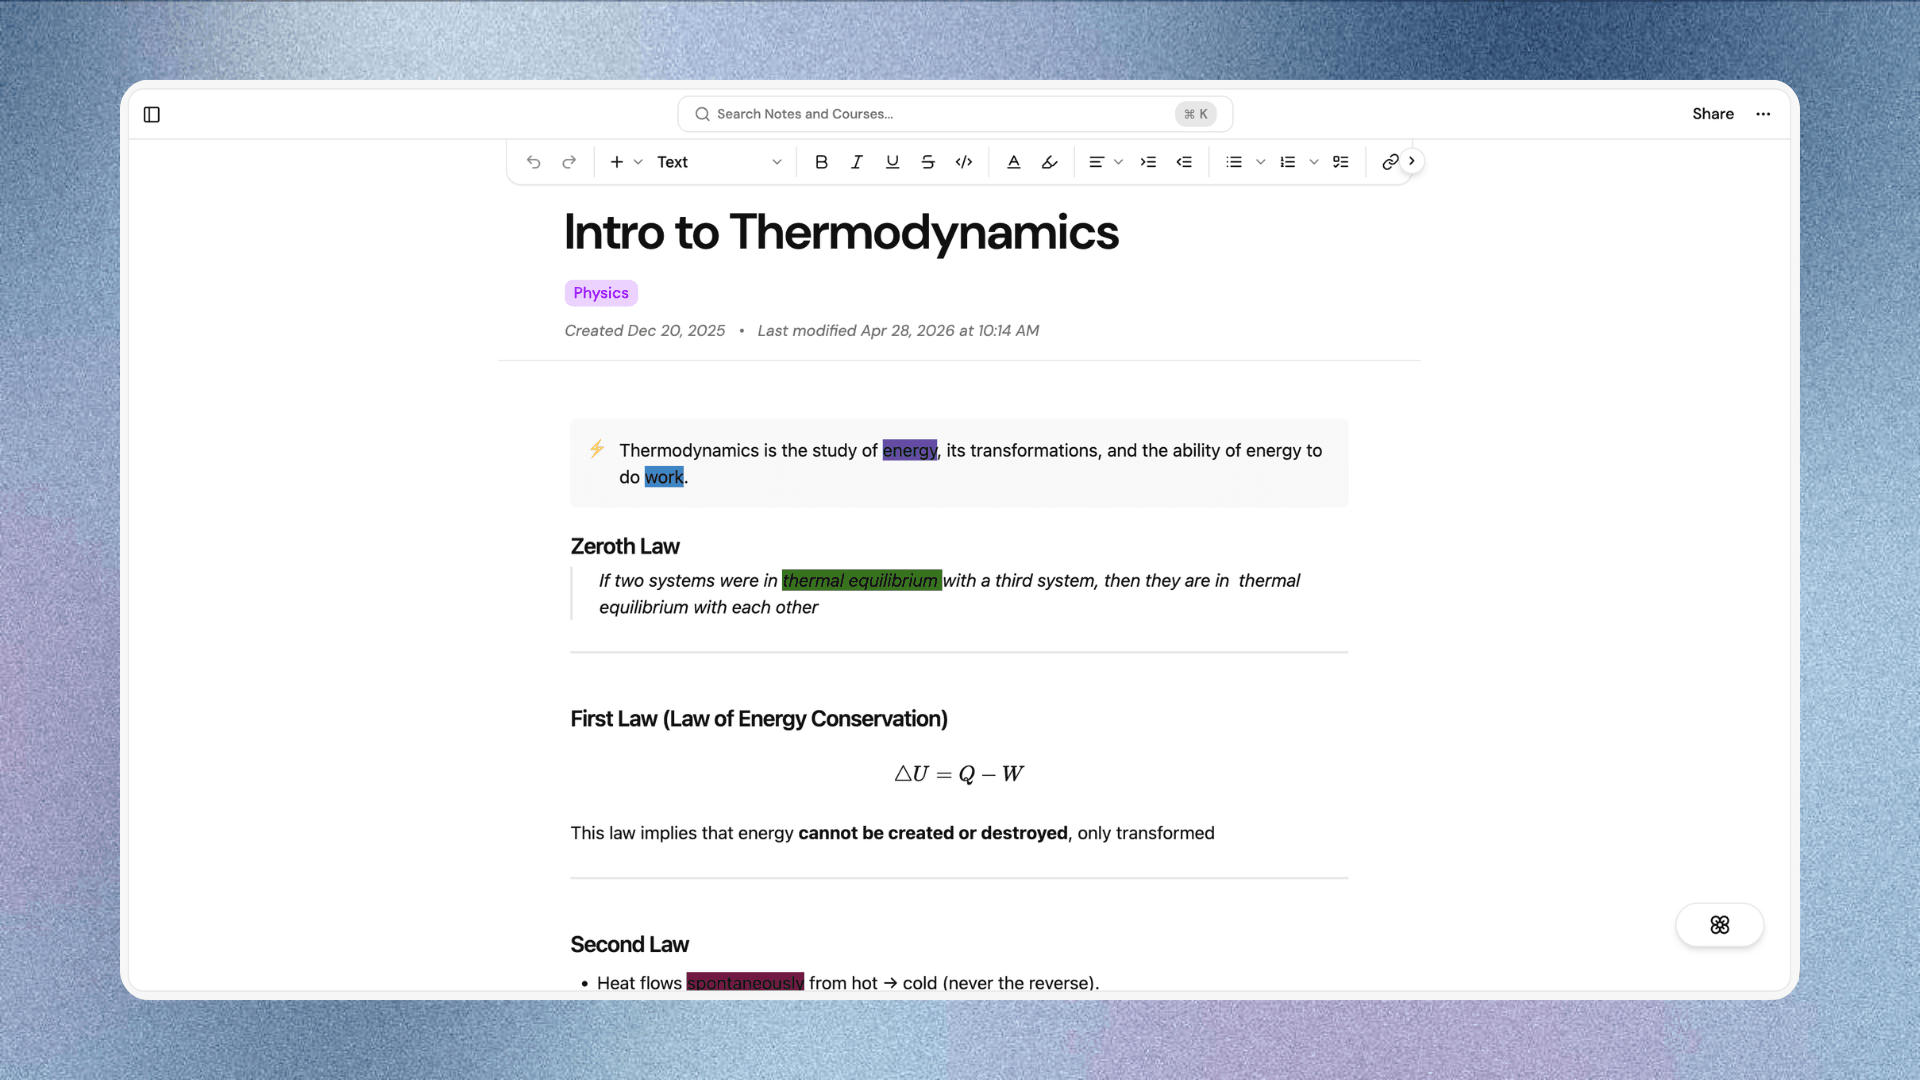The height and width of the screenshot is (1080, 1920).
Task: Select the highlighter tool
Action: point(1049,162)
